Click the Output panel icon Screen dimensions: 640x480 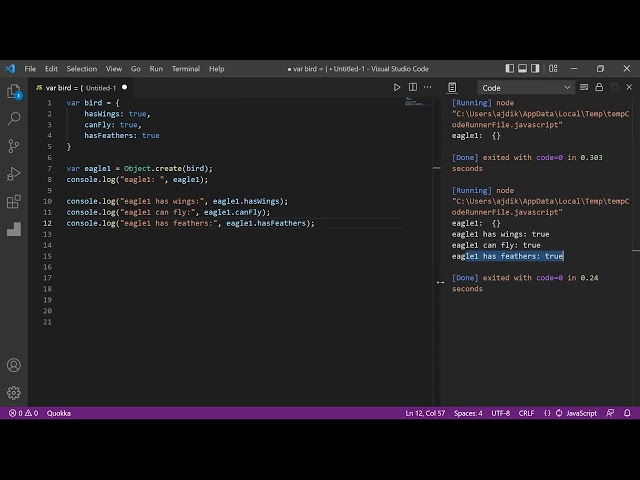click(x=452, y=87)
